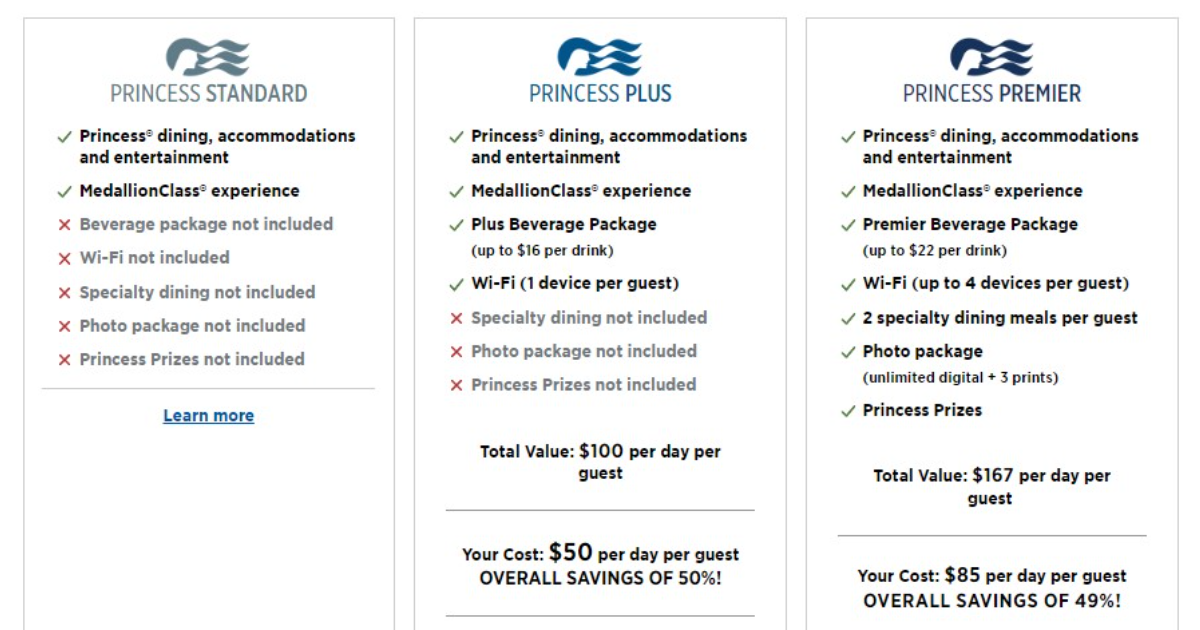Select the PRINCESS PLUS heading
Screen dimensions: 1200x630
pyautogui.click(x=600, y=94)
